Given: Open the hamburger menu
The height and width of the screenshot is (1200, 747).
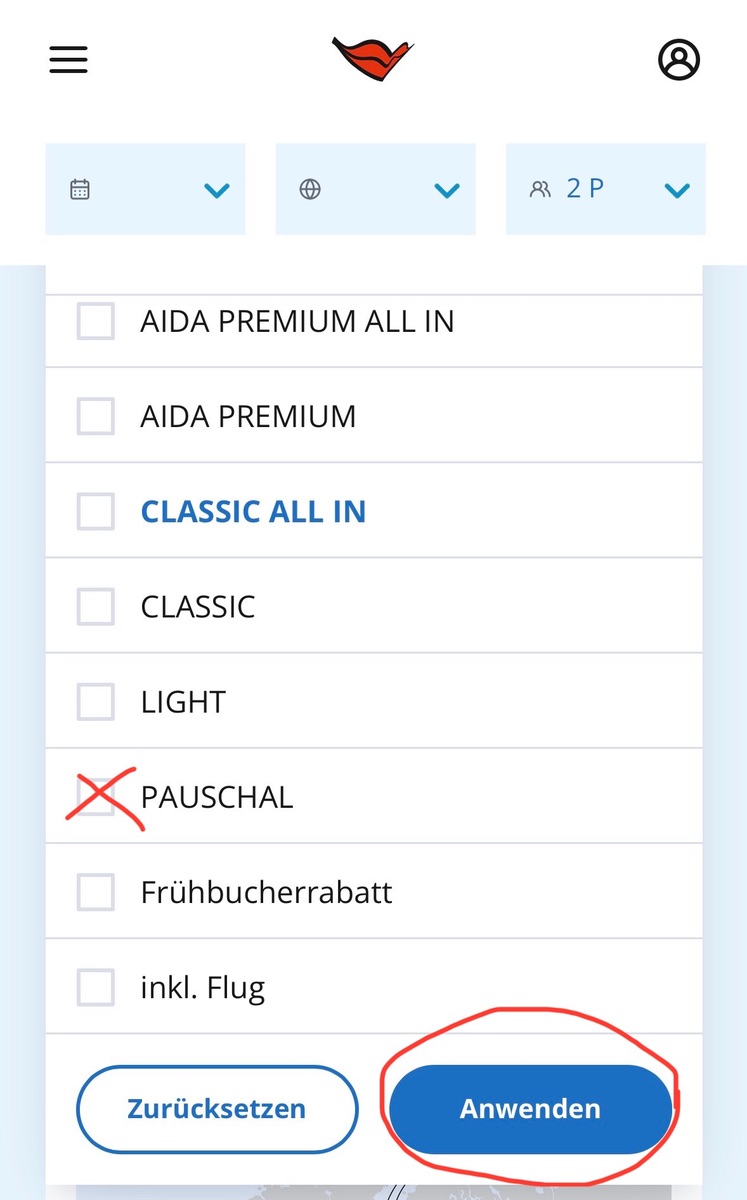Looking at the screenshot, I should (x=69, y=60).
